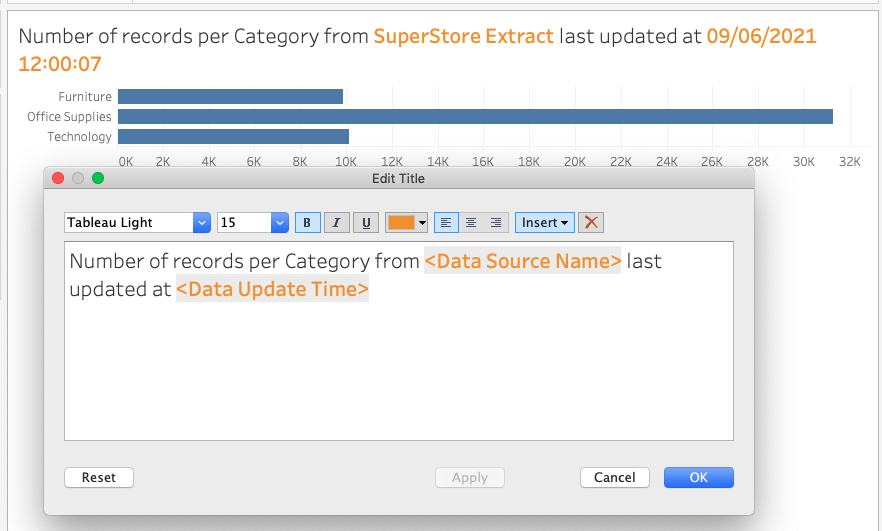This screenshot has height=531, width=882.
Task: Toggle underline text formatting
Action: (x=366, y=223)
